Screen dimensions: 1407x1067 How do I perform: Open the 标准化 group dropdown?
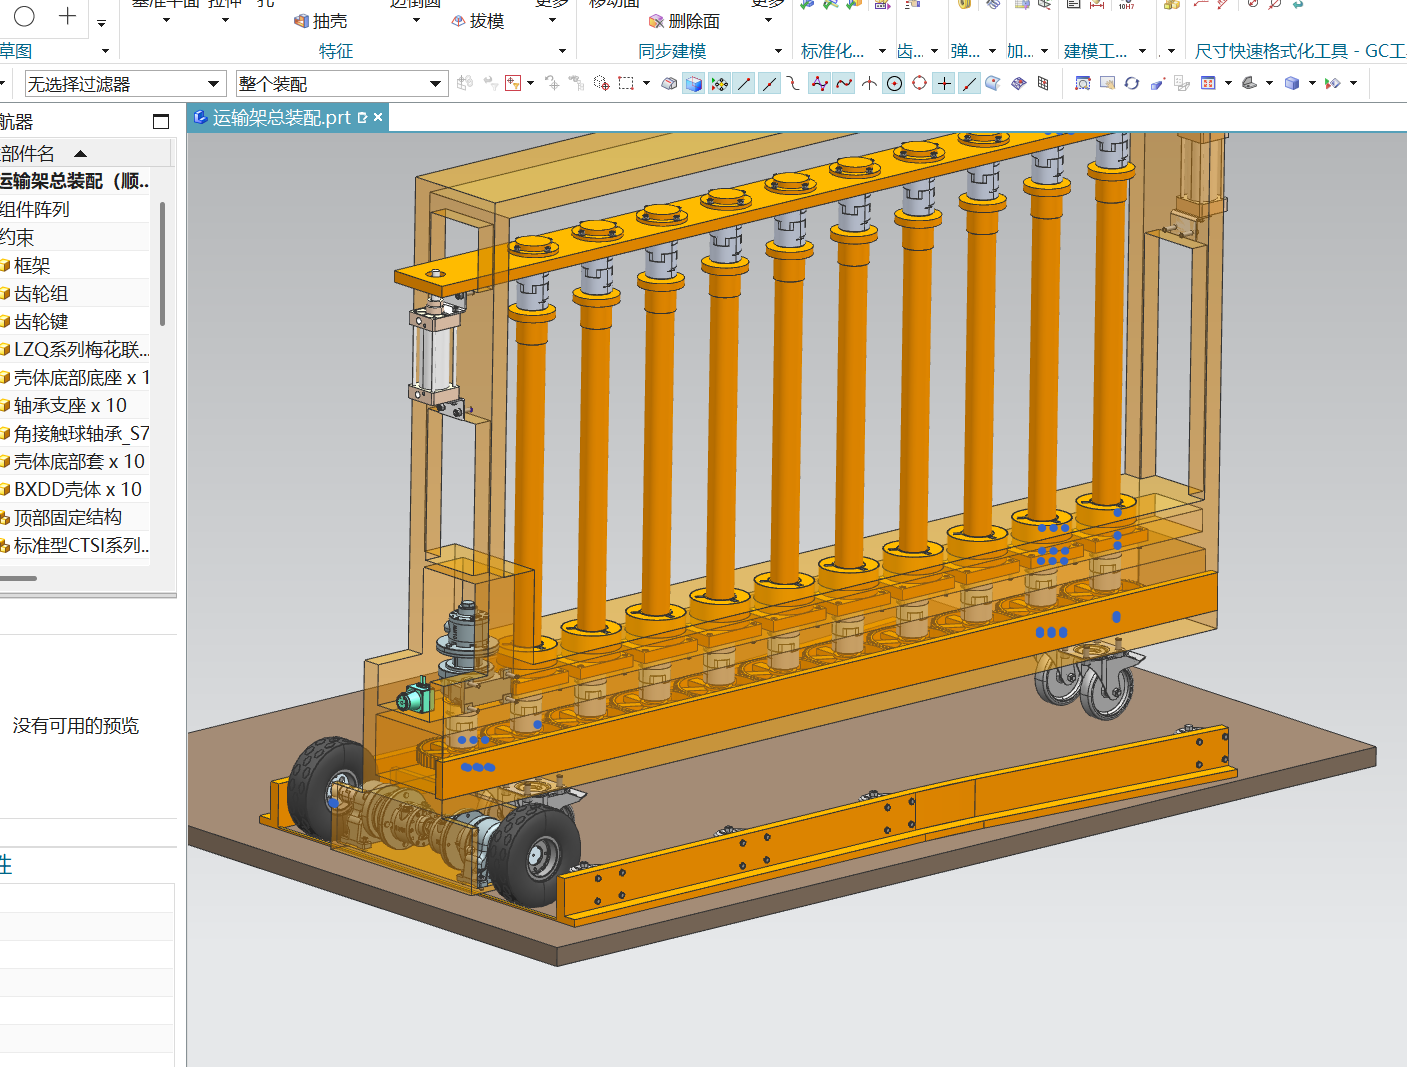point(882,51)
